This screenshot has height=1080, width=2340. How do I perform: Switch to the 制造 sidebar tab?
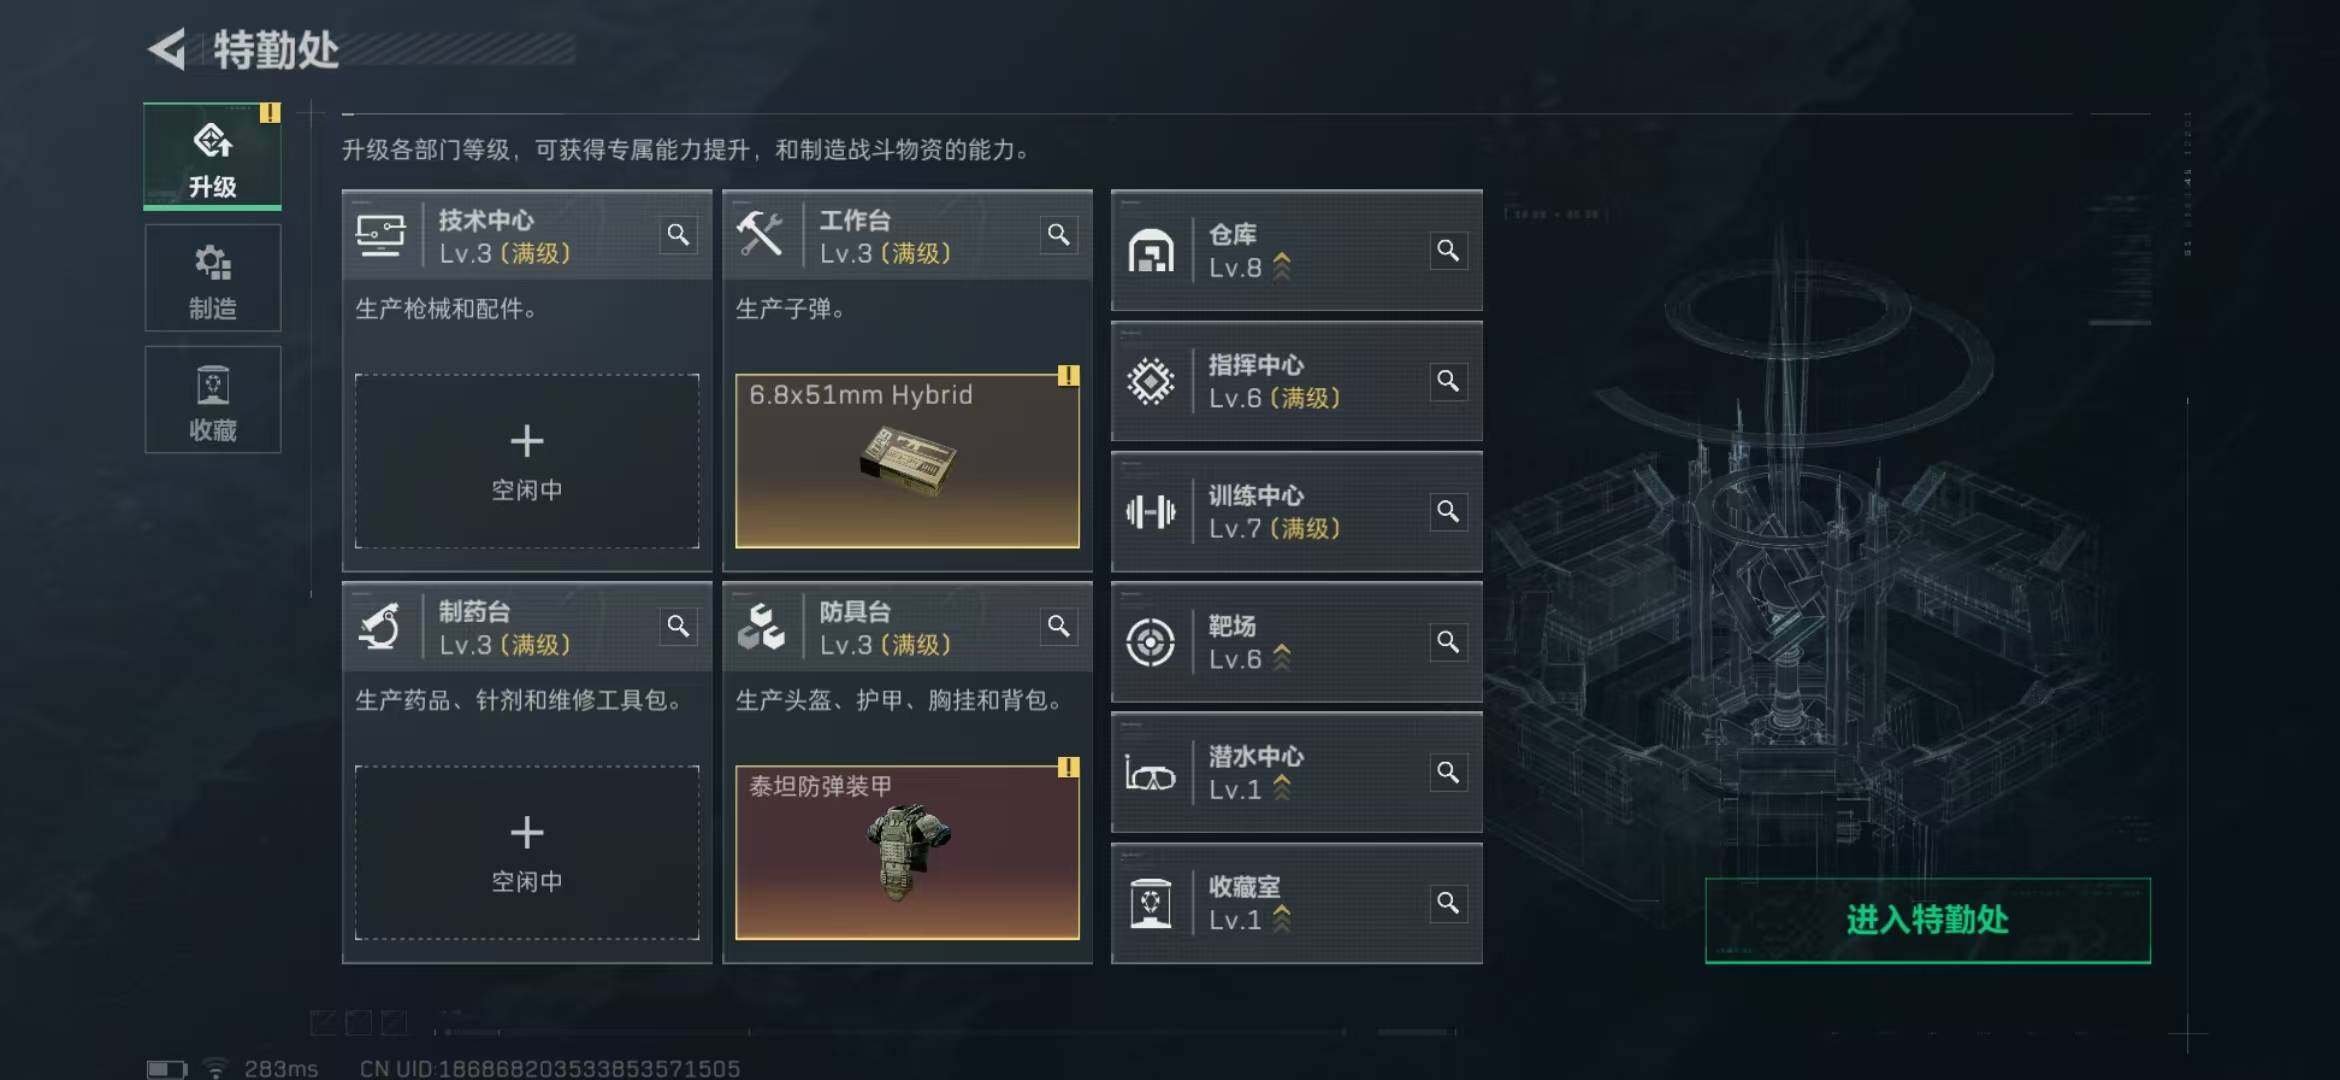213,278
